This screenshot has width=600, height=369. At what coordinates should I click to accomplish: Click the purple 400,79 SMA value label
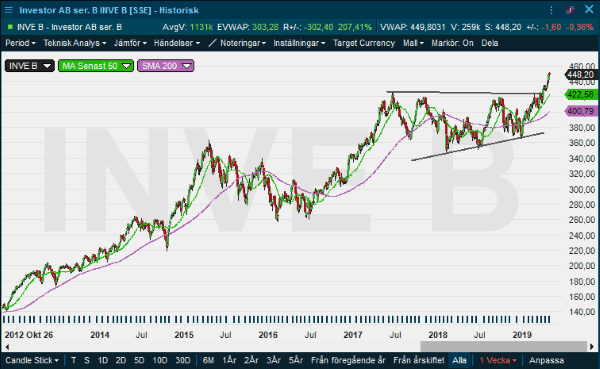(581, 111)
